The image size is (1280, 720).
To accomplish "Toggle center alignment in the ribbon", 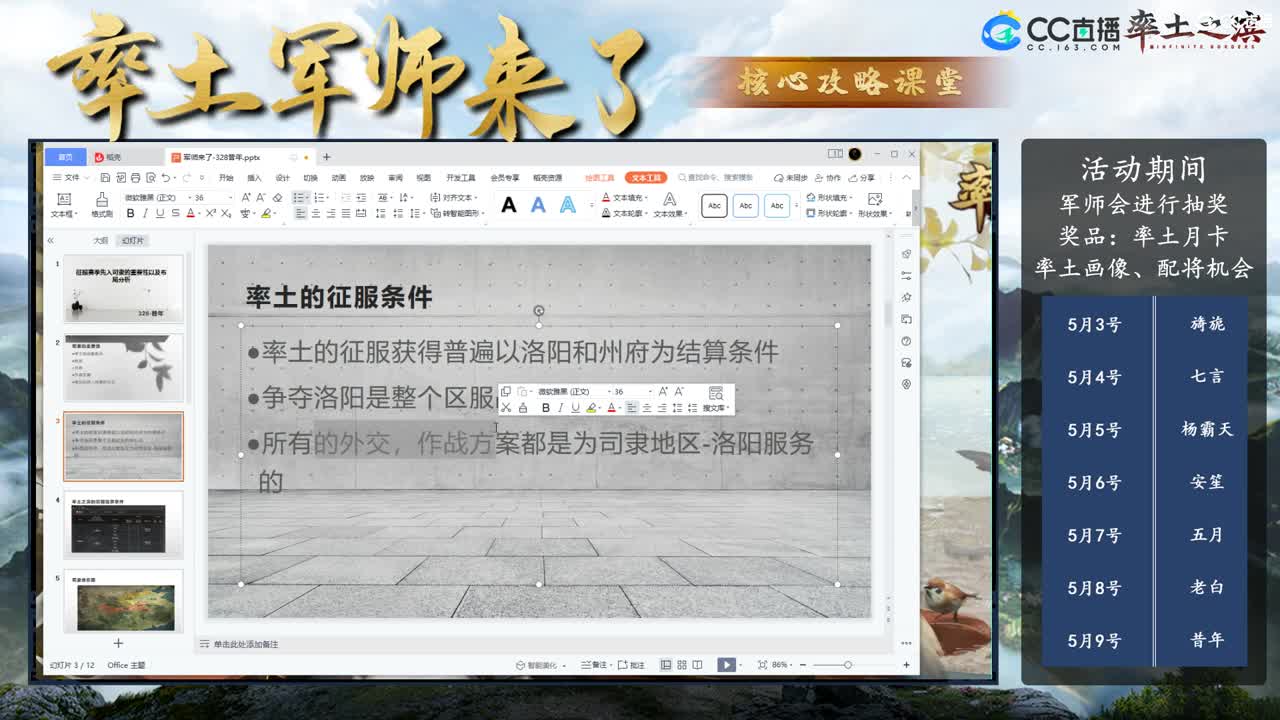I will tap(316, 213).
